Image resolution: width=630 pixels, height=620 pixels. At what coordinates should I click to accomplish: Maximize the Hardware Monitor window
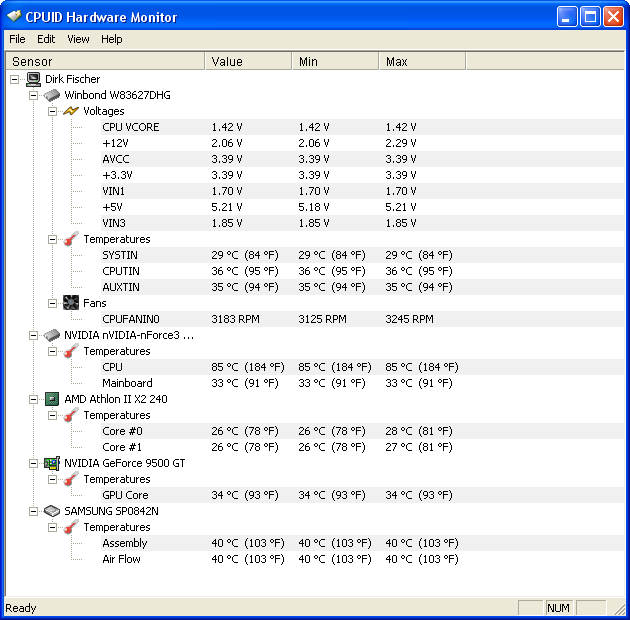pos(590,17)
